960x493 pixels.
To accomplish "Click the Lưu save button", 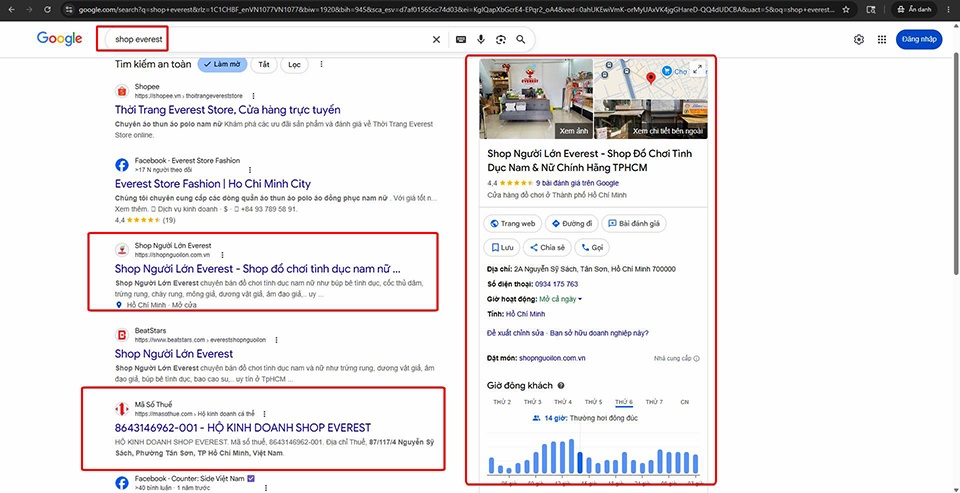I will [x=501, y=247].
